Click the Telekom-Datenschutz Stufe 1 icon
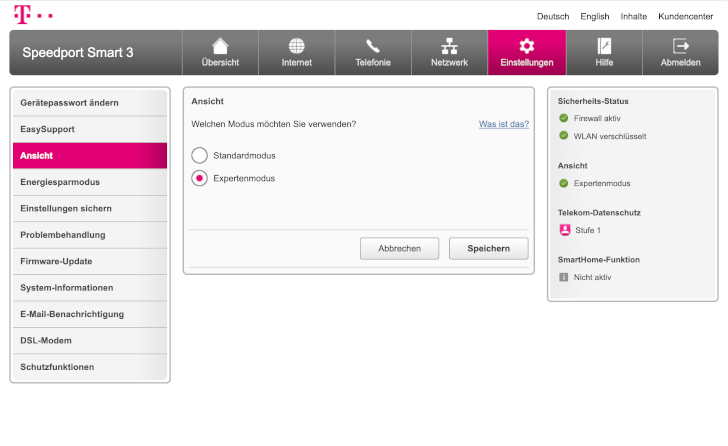Image resolution: width=728 pixels, height=446 pixels. (564, 230)
